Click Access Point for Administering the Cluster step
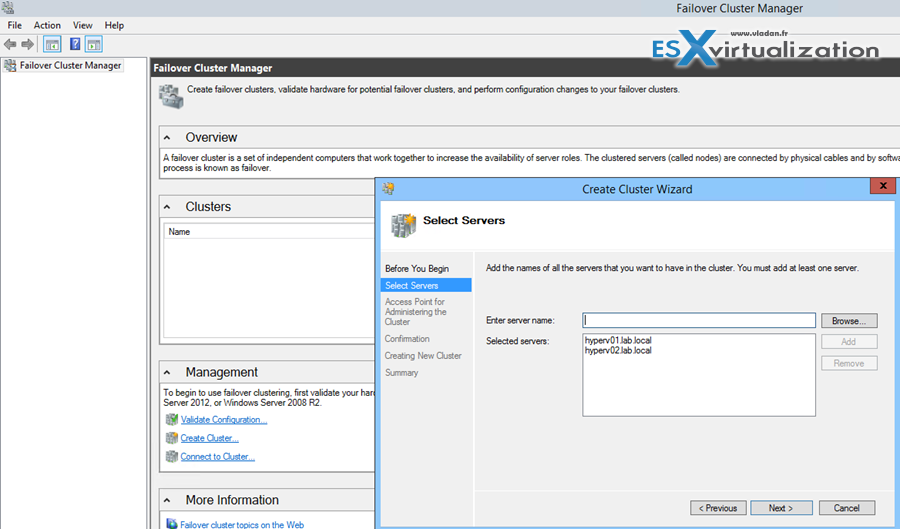Viewport: 900px width, 529px height. [x=416, y=312]
